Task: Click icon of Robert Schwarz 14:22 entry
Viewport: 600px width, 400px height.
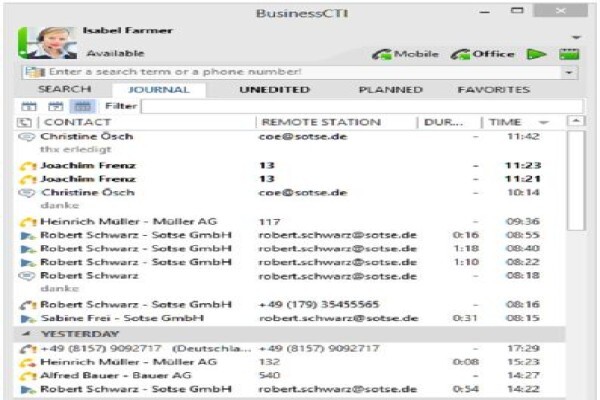Action: [28, 390]
